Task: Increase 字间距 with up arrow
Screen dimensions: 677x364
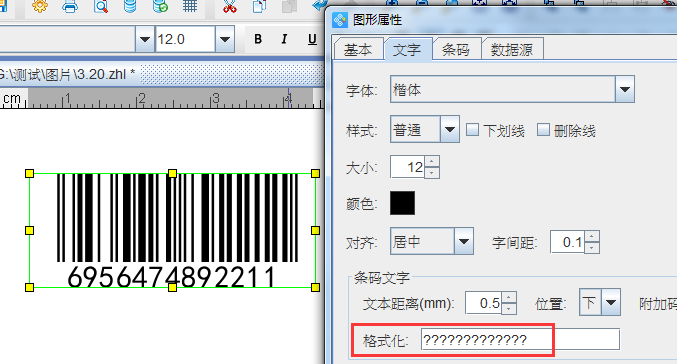Action: pos(592,236)
